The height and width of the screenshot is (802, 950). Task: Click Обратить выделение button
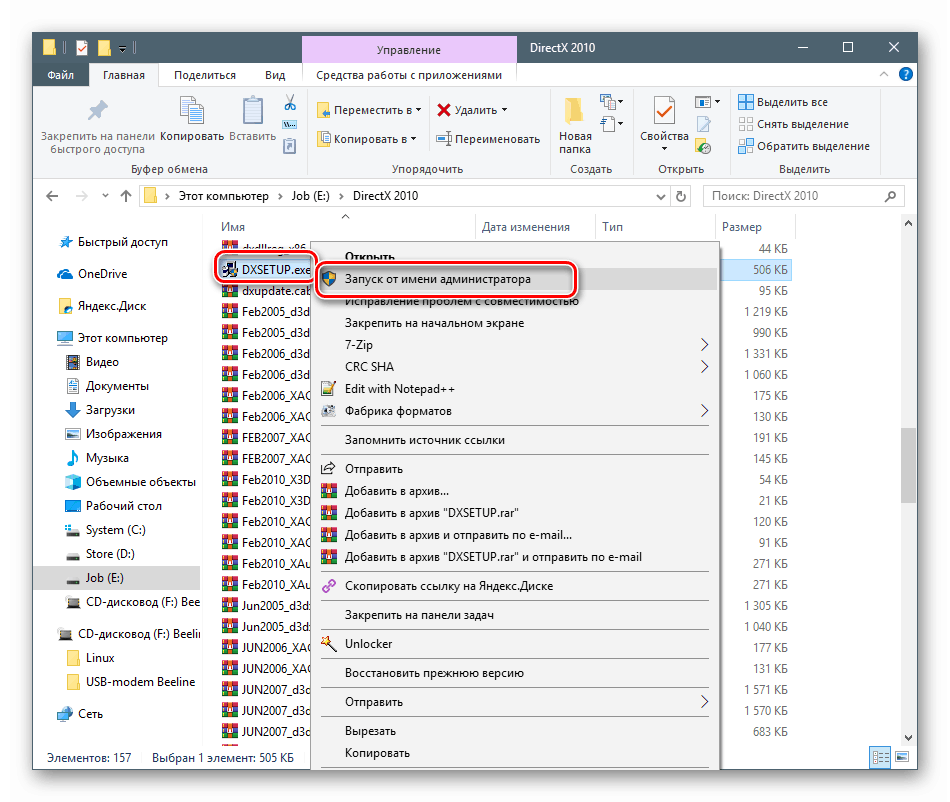(804, 146)
